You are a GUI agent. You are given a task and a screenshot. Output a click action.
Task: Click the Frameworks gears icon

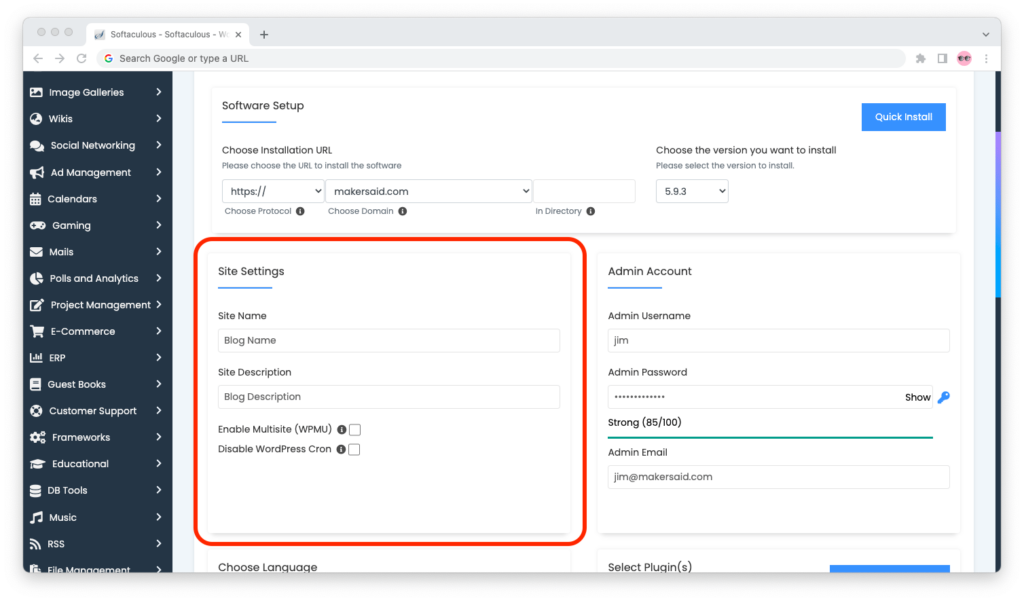point(38,438)
